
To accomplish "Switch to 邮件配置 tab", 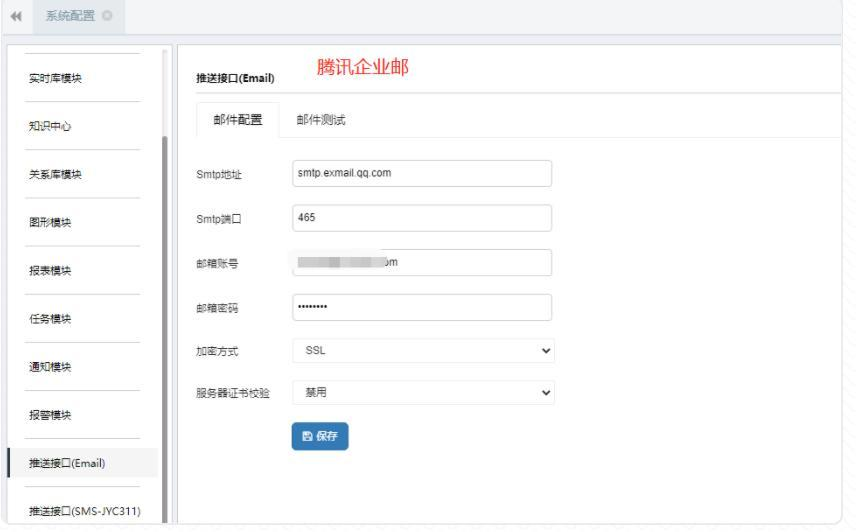I will [x=238, y=119].
